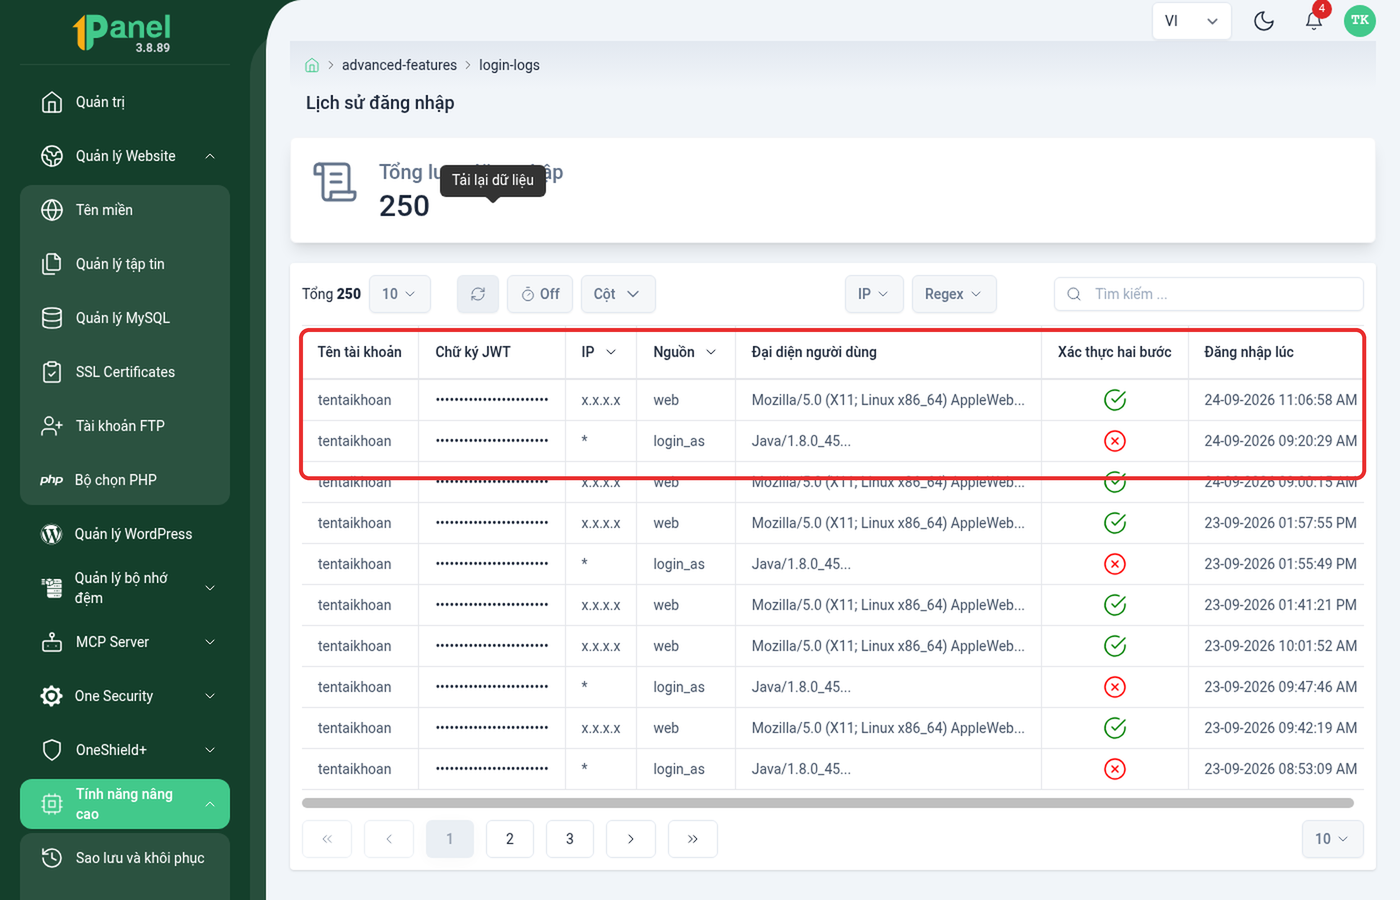Open the Cột columns dropdown
This screenshot has width=1400, height=900.
pos(617,294)
